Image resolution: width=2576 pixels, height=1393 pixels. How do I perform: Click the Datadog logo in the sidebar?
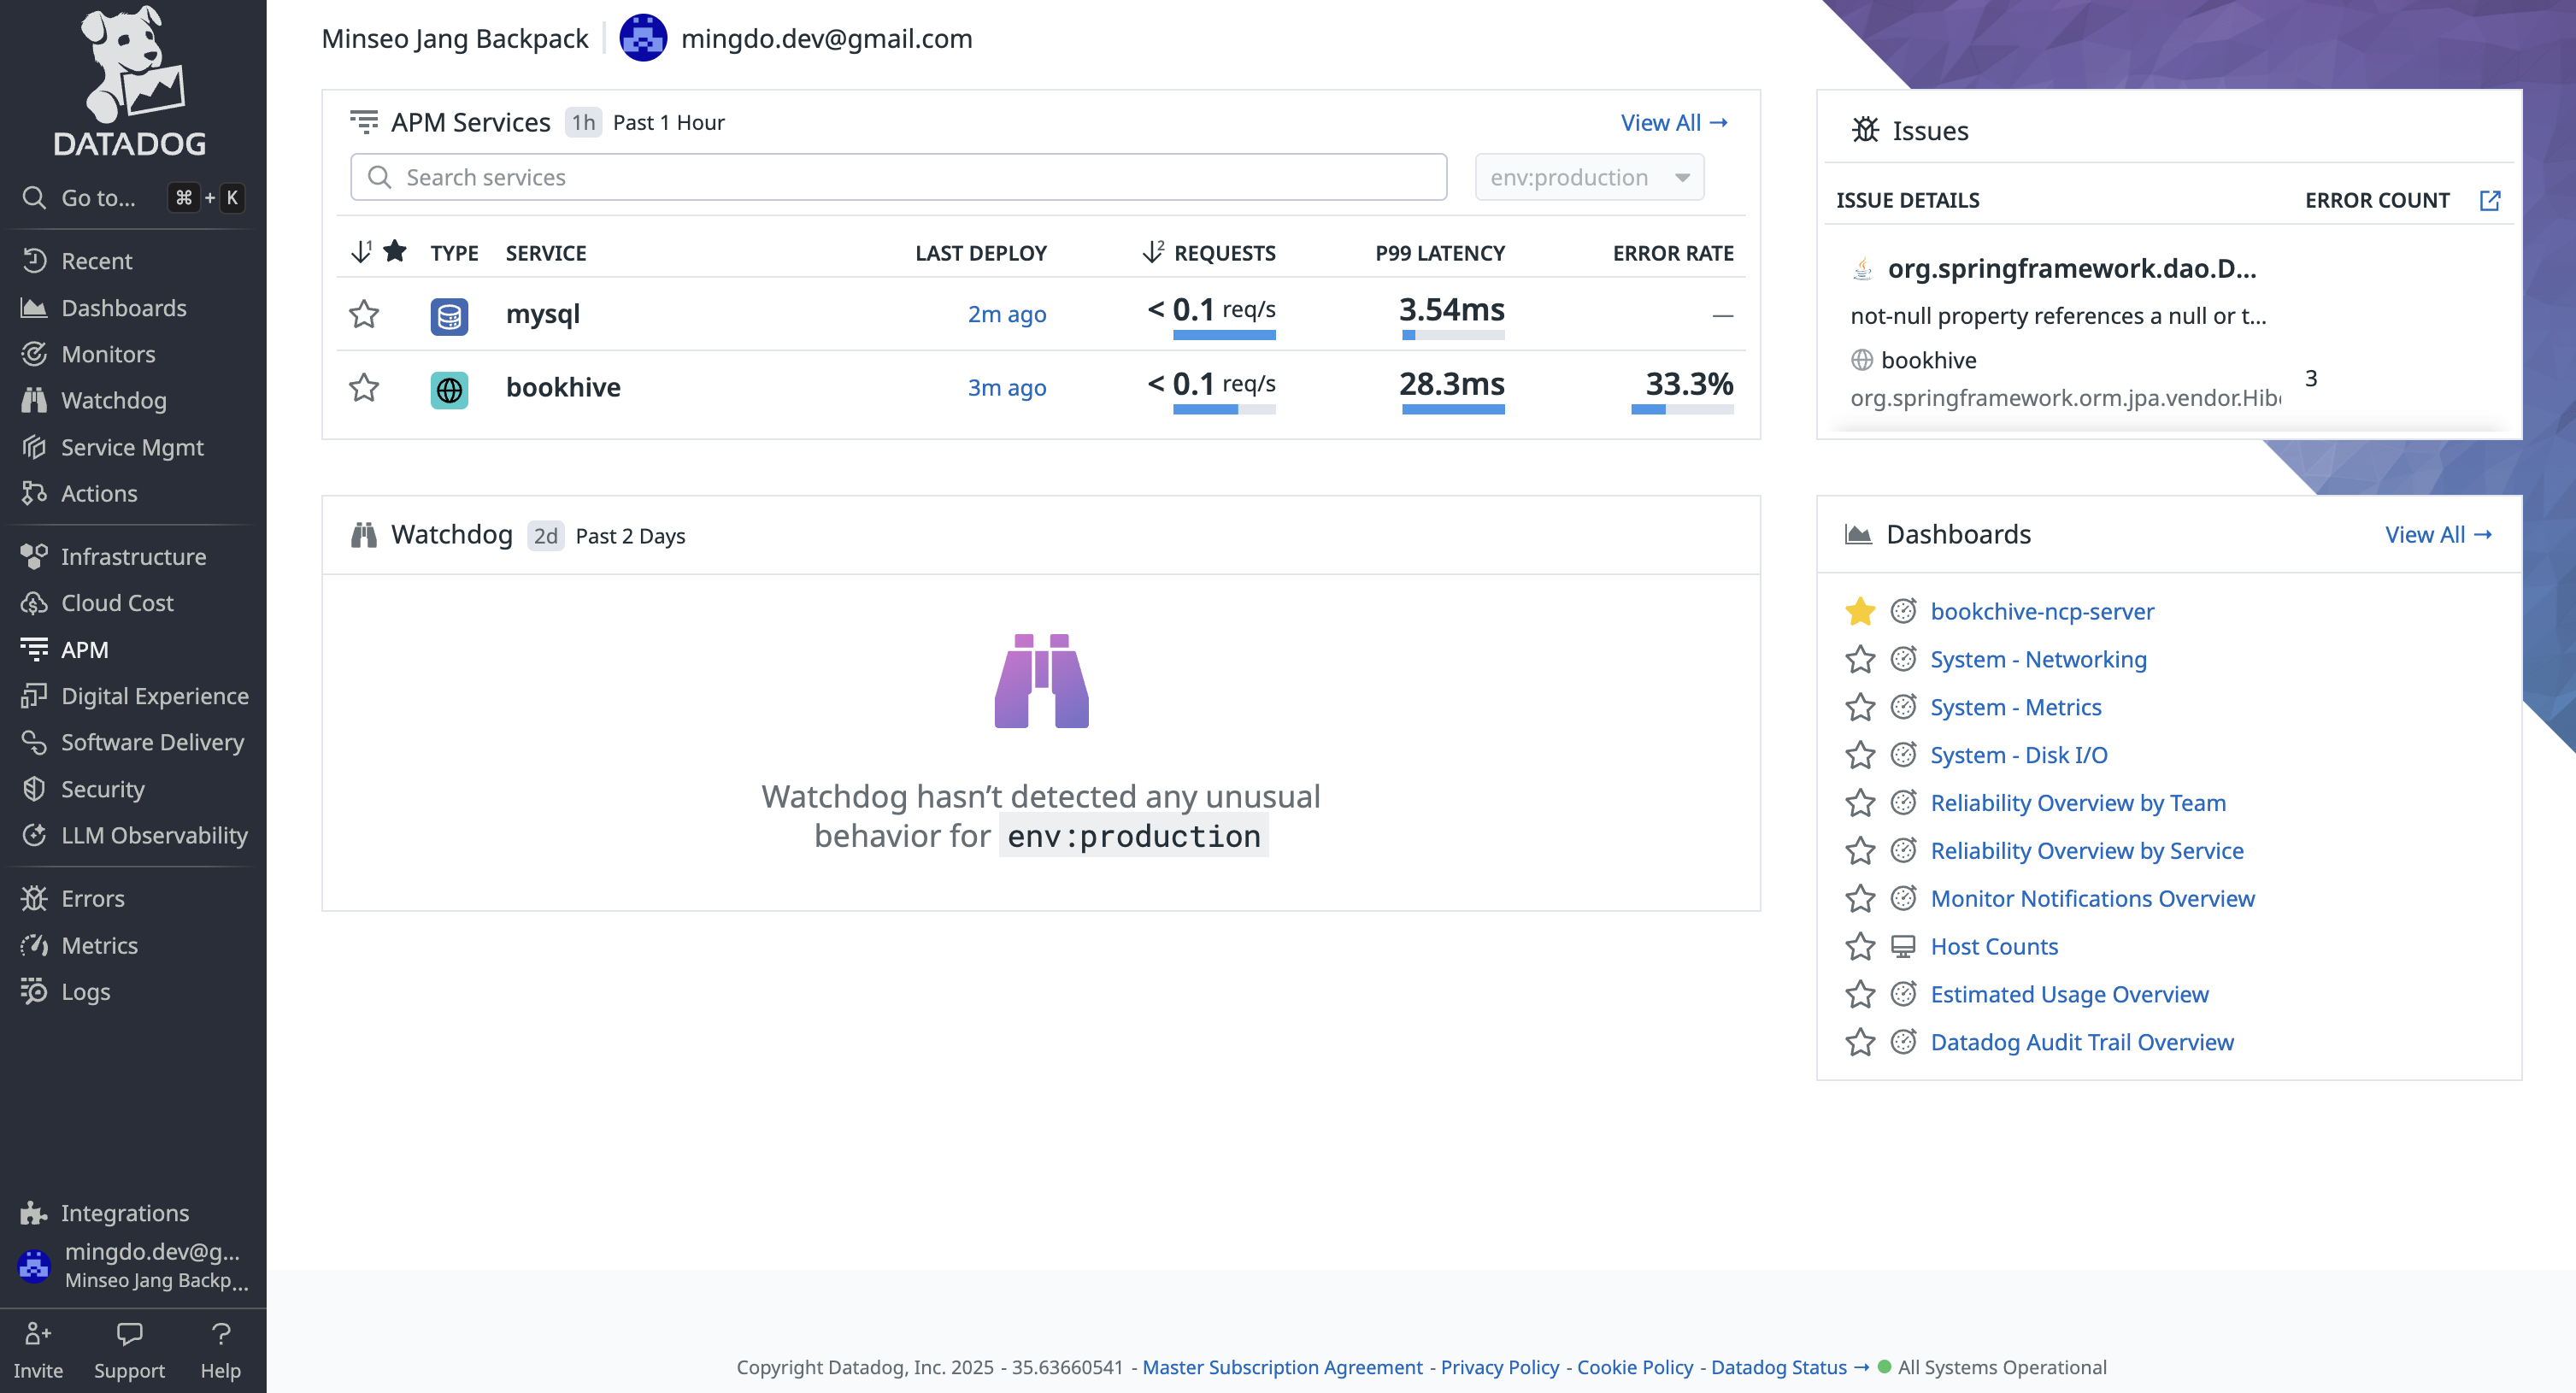(x=130, y=80)
